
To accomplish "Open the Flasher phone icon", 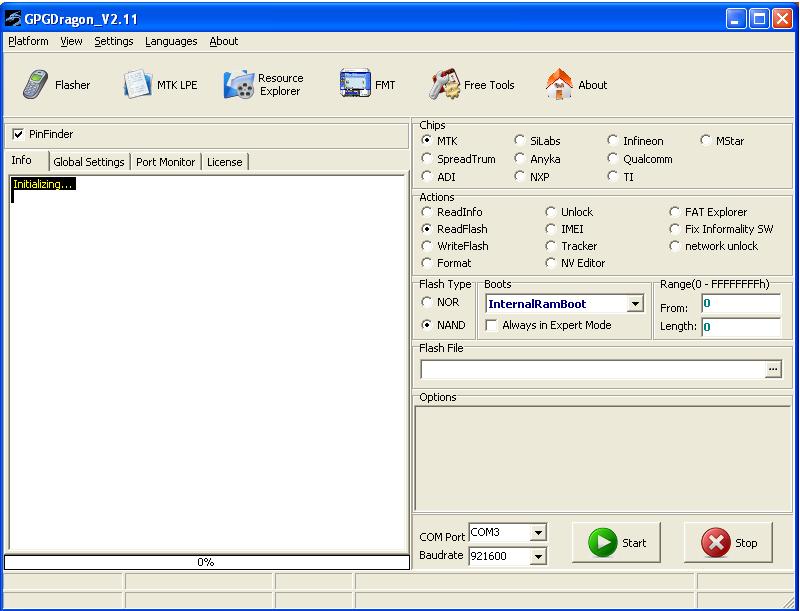I will pos(36,84).
